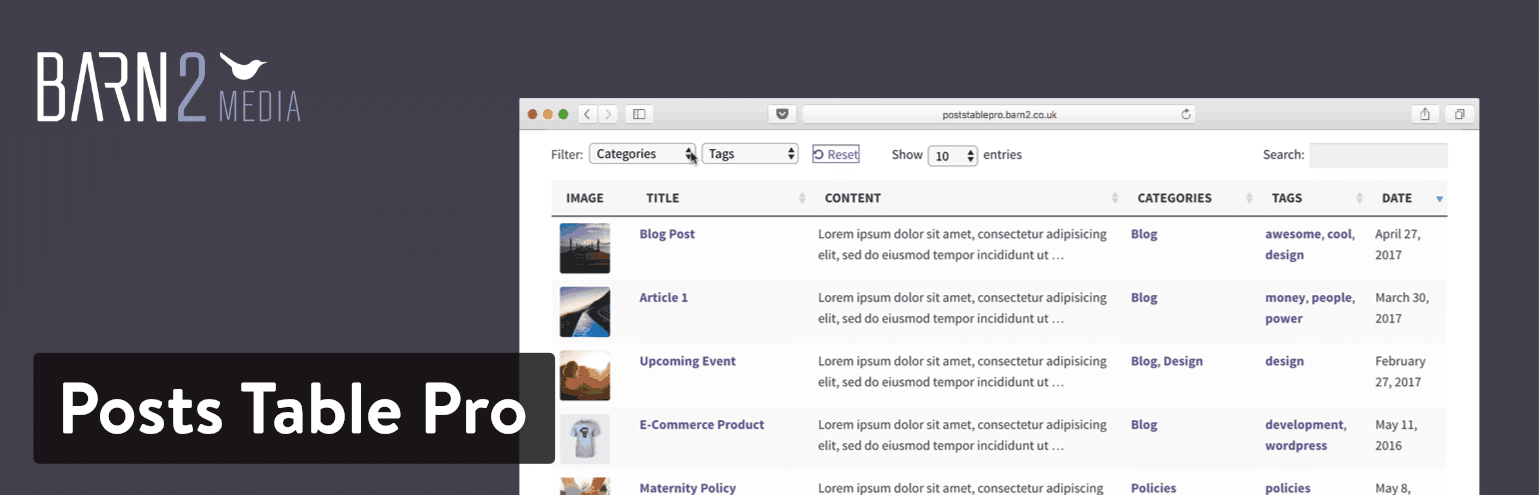The image size is (1539, 495).
Task: Open the Categories filter dropdown
Action: pyautogui.click(x=643, y=154)
